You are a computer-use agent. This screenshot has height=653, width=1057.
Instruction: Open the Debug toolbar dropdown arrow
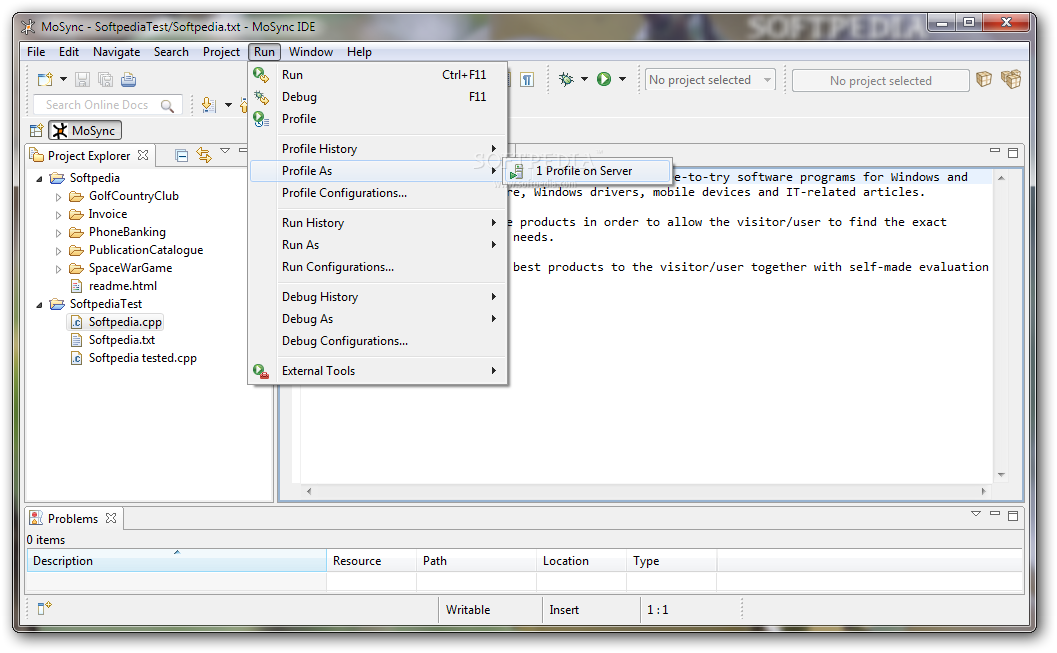tap(584, 80)
